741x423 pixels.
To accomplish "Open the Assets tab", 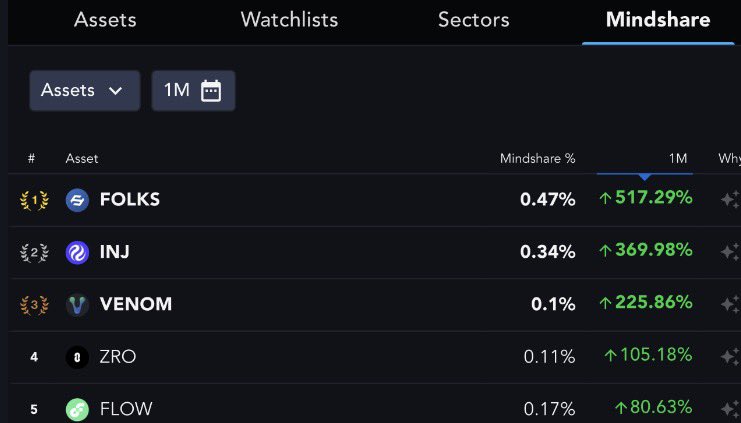I will tap(105, 20).
